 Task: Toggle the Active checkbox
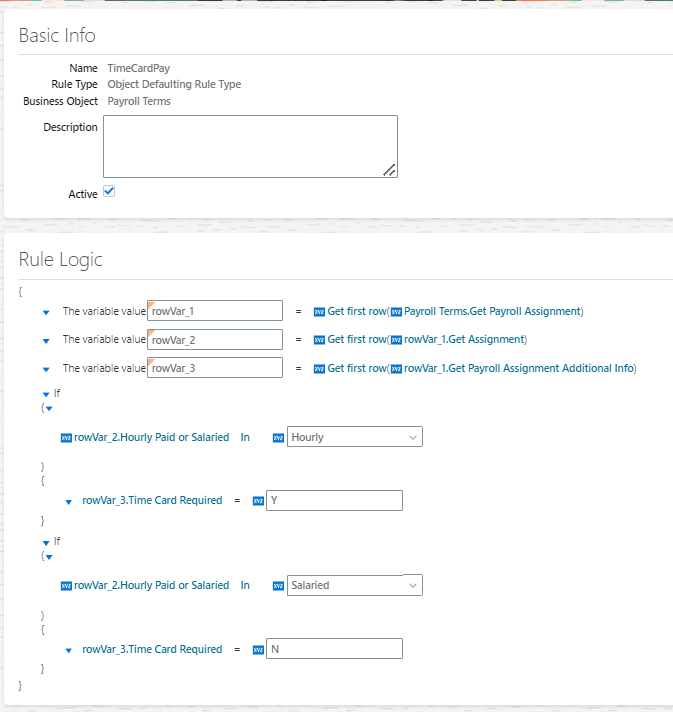click(109, 191)
